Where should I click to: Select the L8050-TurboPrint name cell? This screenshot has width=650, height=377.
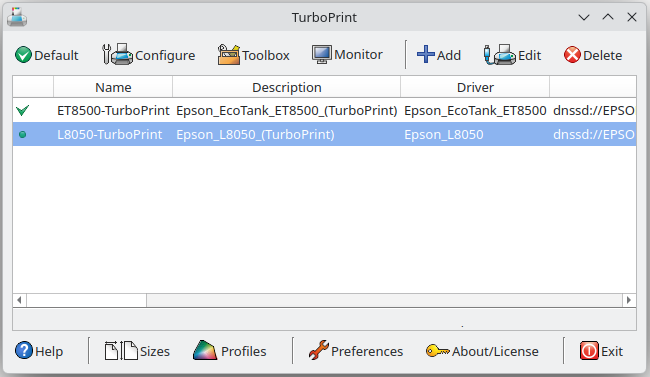(109, 134)
